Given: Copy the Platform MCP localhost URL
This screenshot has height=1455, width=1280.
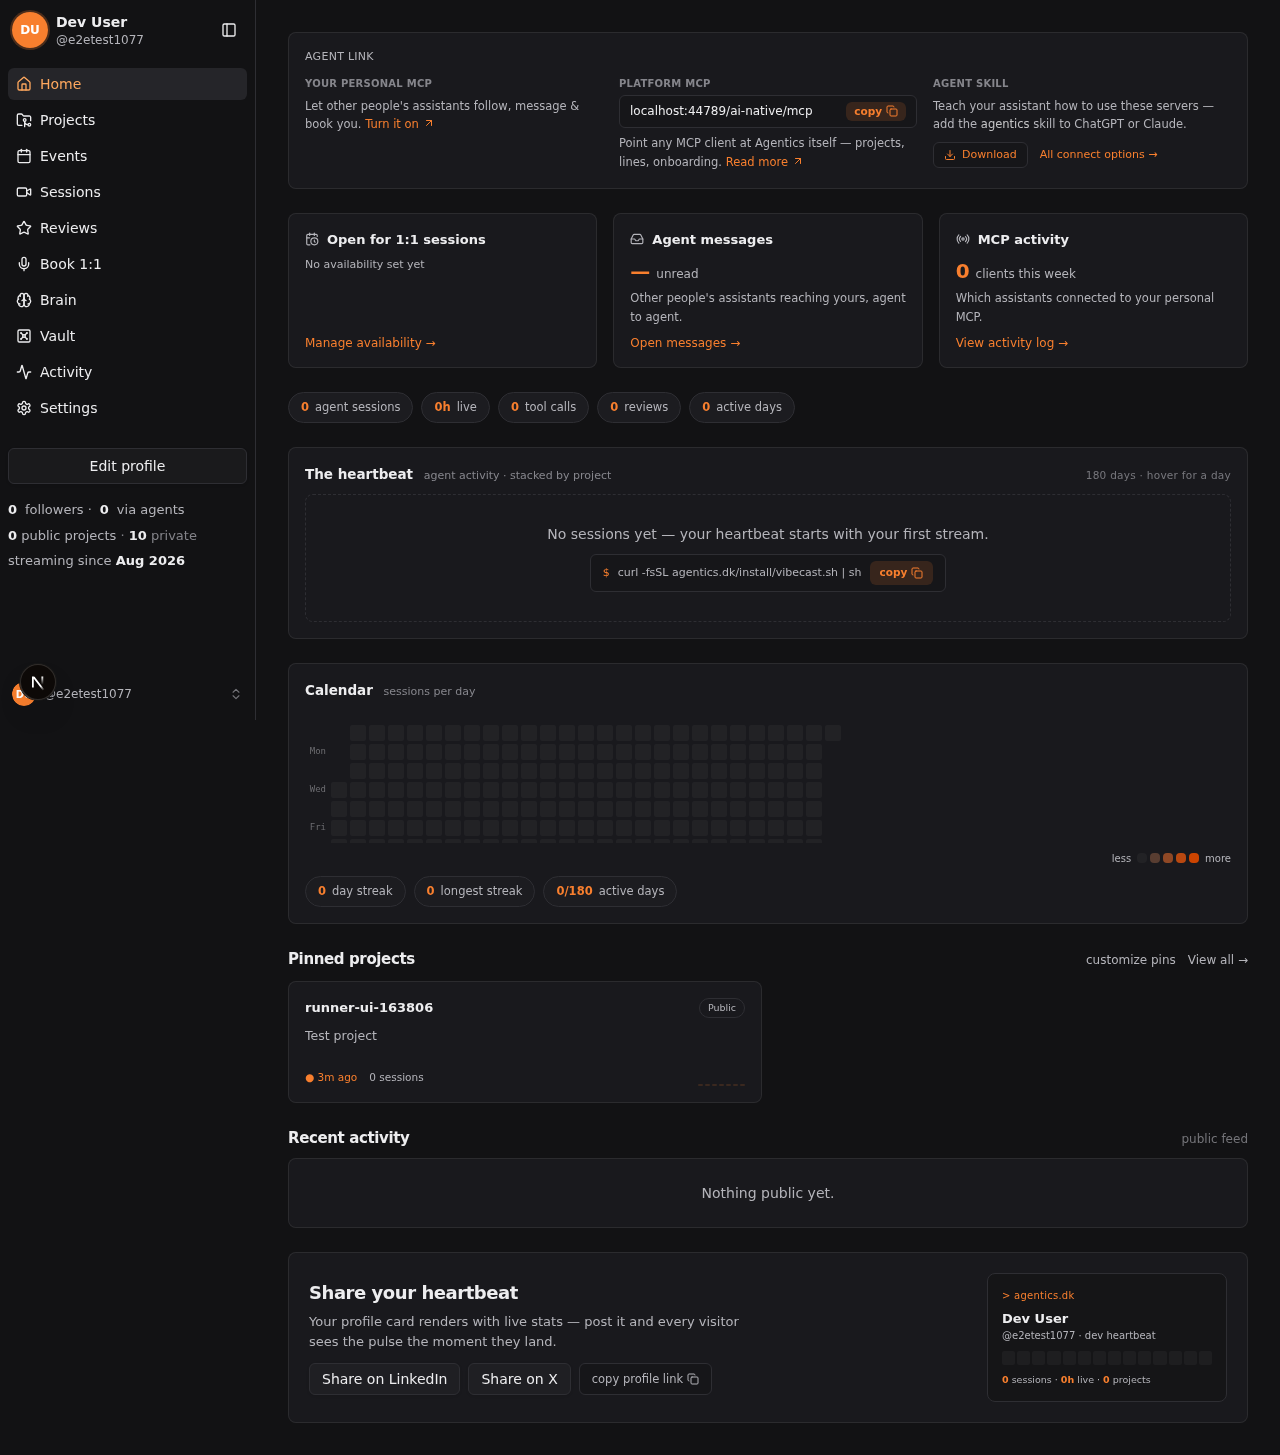Looking at the screenshot, I should (876, 111).
